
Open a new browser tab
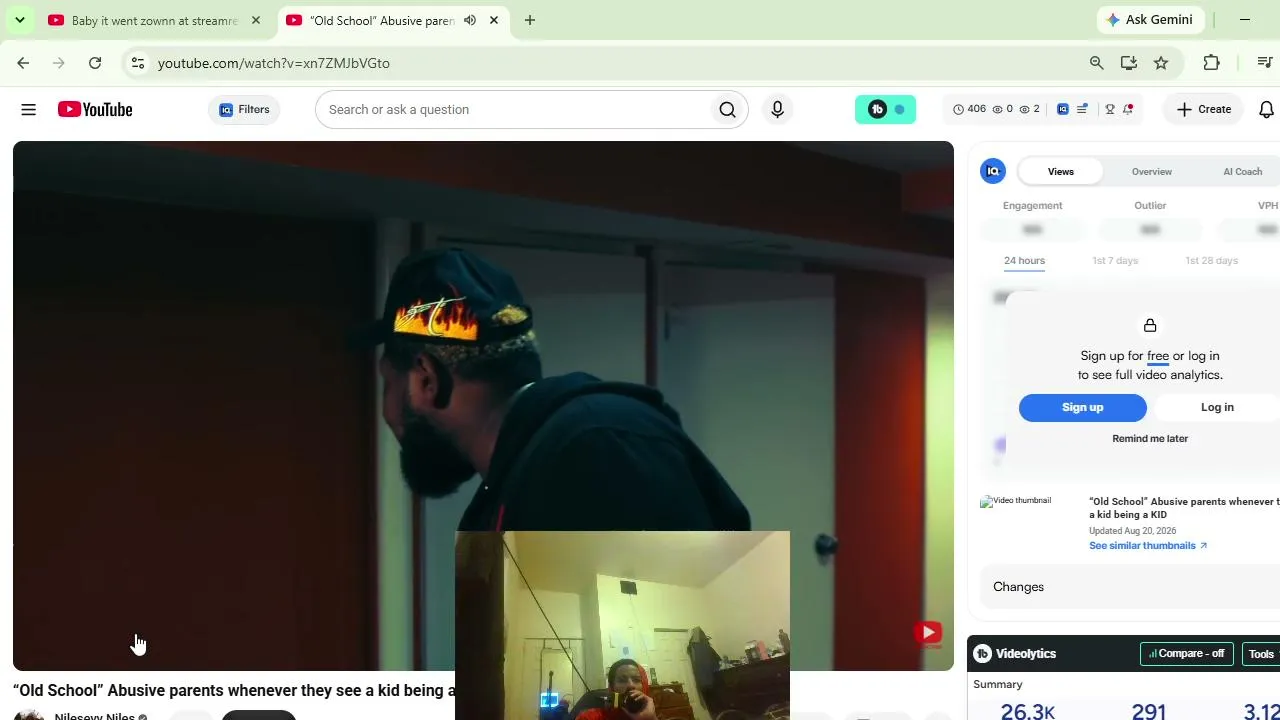pyautogui.click(x=530, y=20)
